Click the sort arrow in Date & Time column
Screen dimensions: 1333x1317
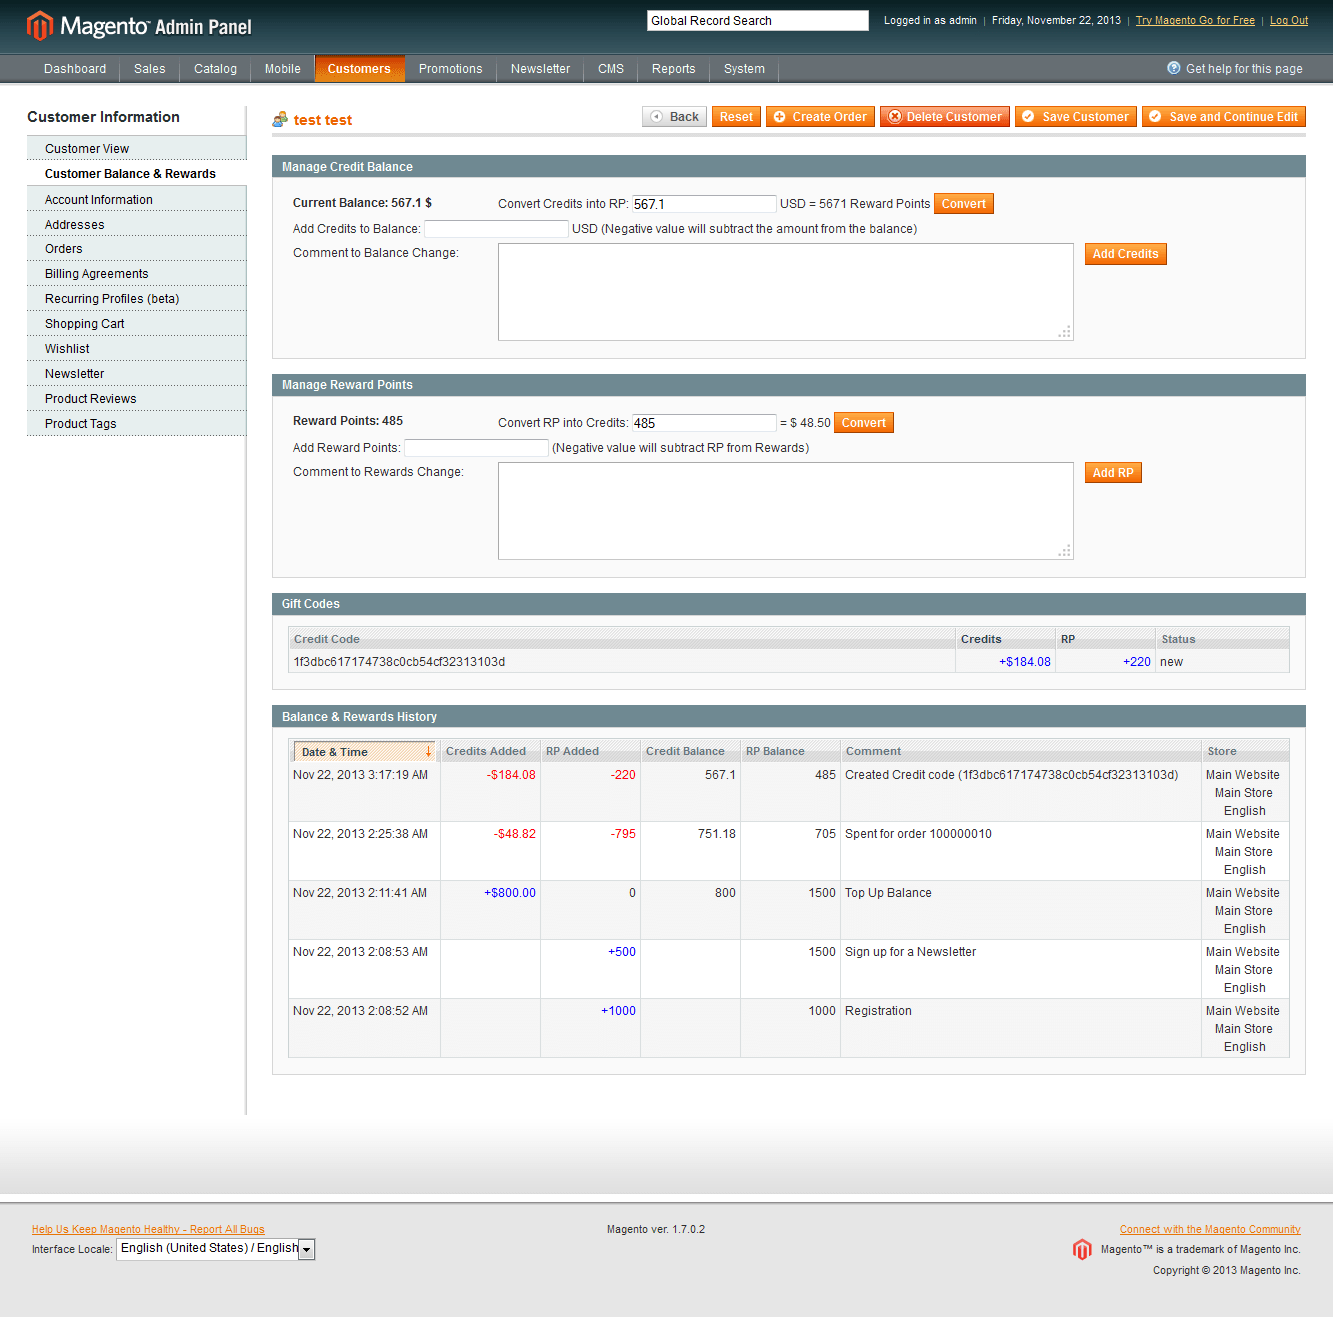click(x=429, y=750)
